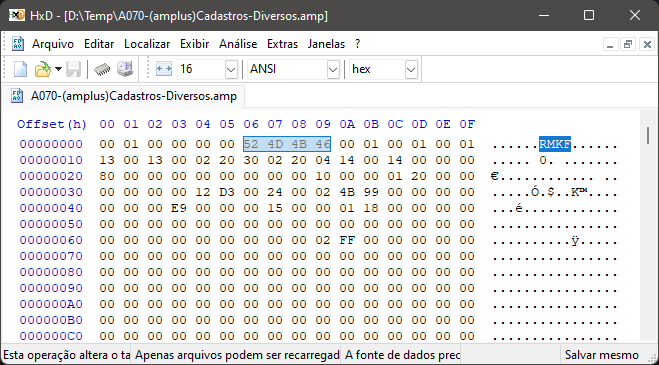Click highlighted RMKF text in decoded column
The height and width of the screenshot is (365, 659).
coord(555,145)
